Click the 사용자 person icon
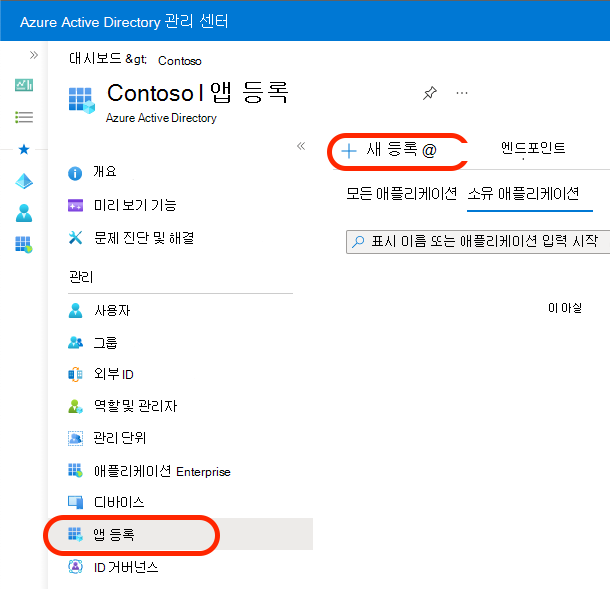Image resolution: width=610 pixels, height=589 pixels. pyautogui.click(x=75, y=310)
